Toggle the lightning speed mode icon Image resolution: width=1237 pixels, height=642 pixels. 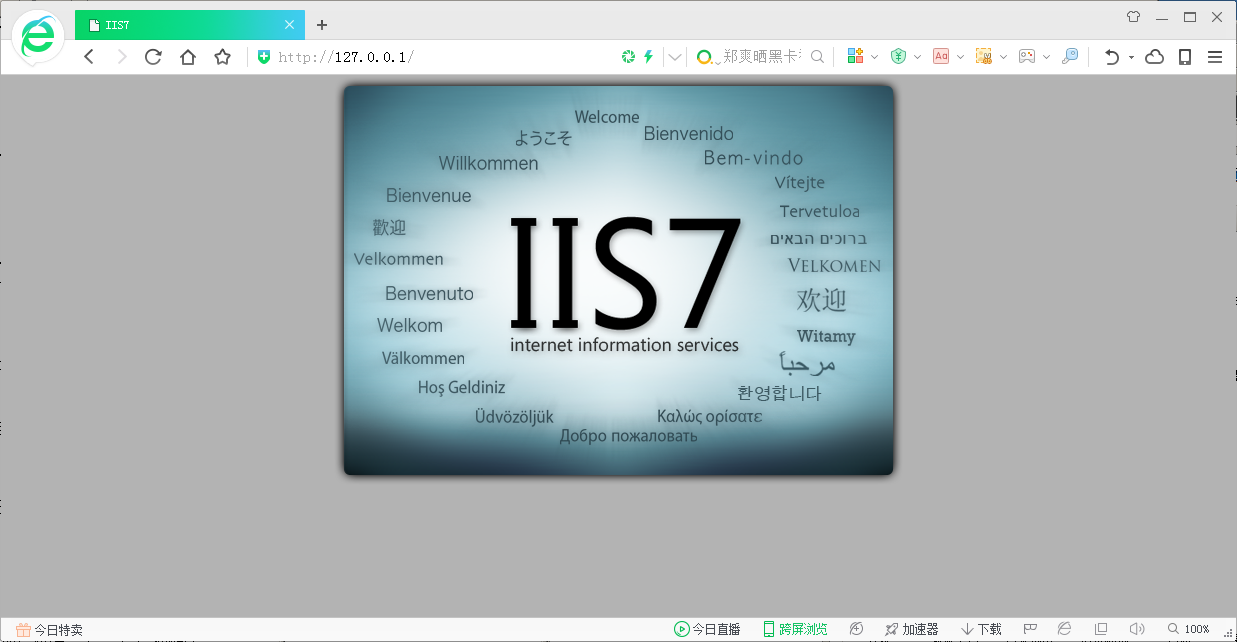tap(648, 57)
